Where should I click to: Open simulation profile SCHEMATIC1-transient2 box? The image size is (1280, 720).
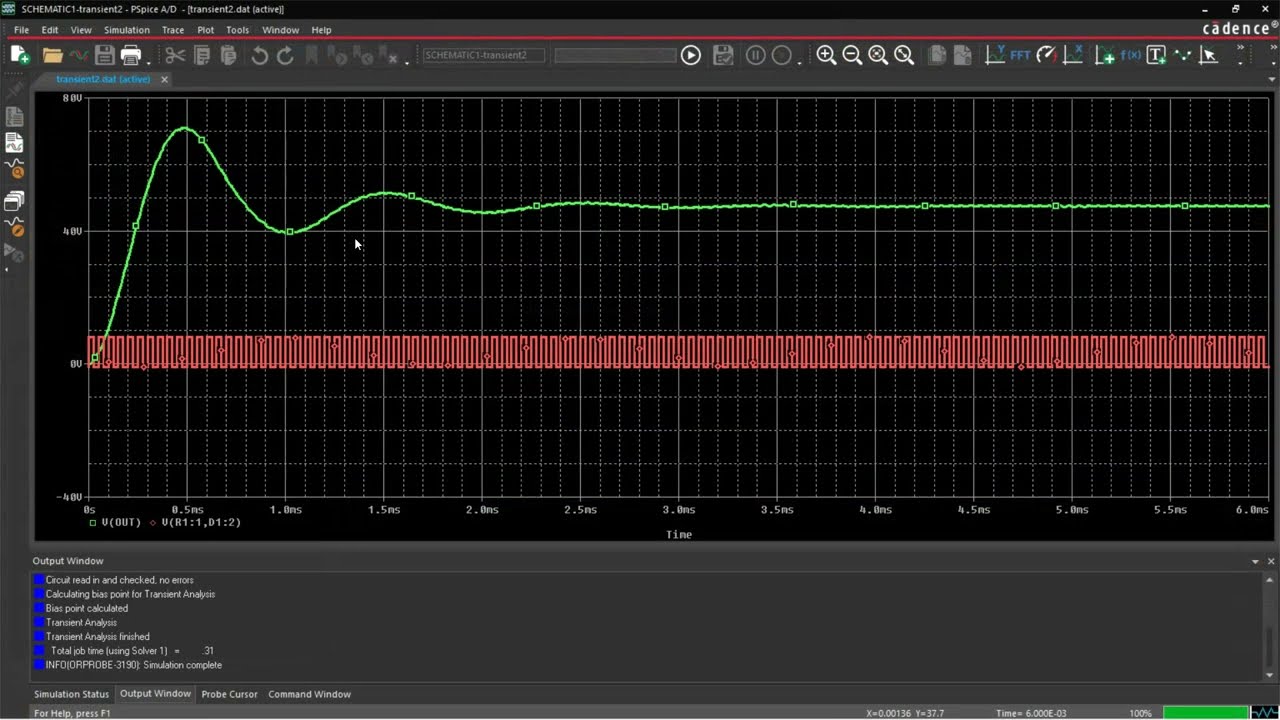pyautogui.click(x=484, y=55)
